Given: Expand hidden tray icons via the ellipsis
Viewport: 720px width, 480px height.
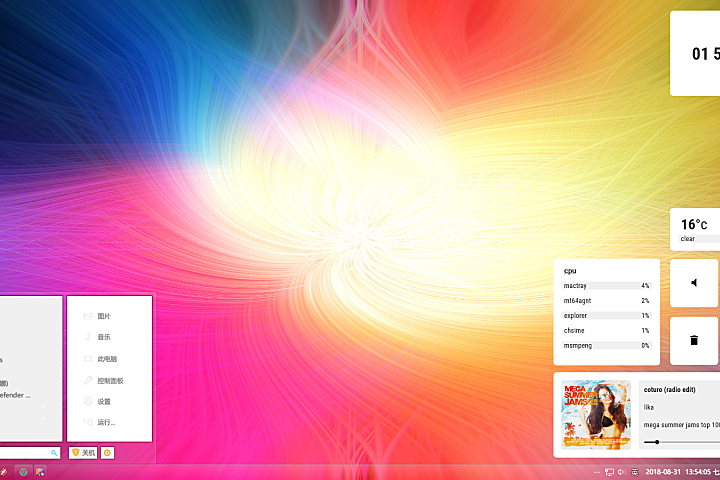Looking at the screenshot, I should pyautogui.click(x=597, y=471).
